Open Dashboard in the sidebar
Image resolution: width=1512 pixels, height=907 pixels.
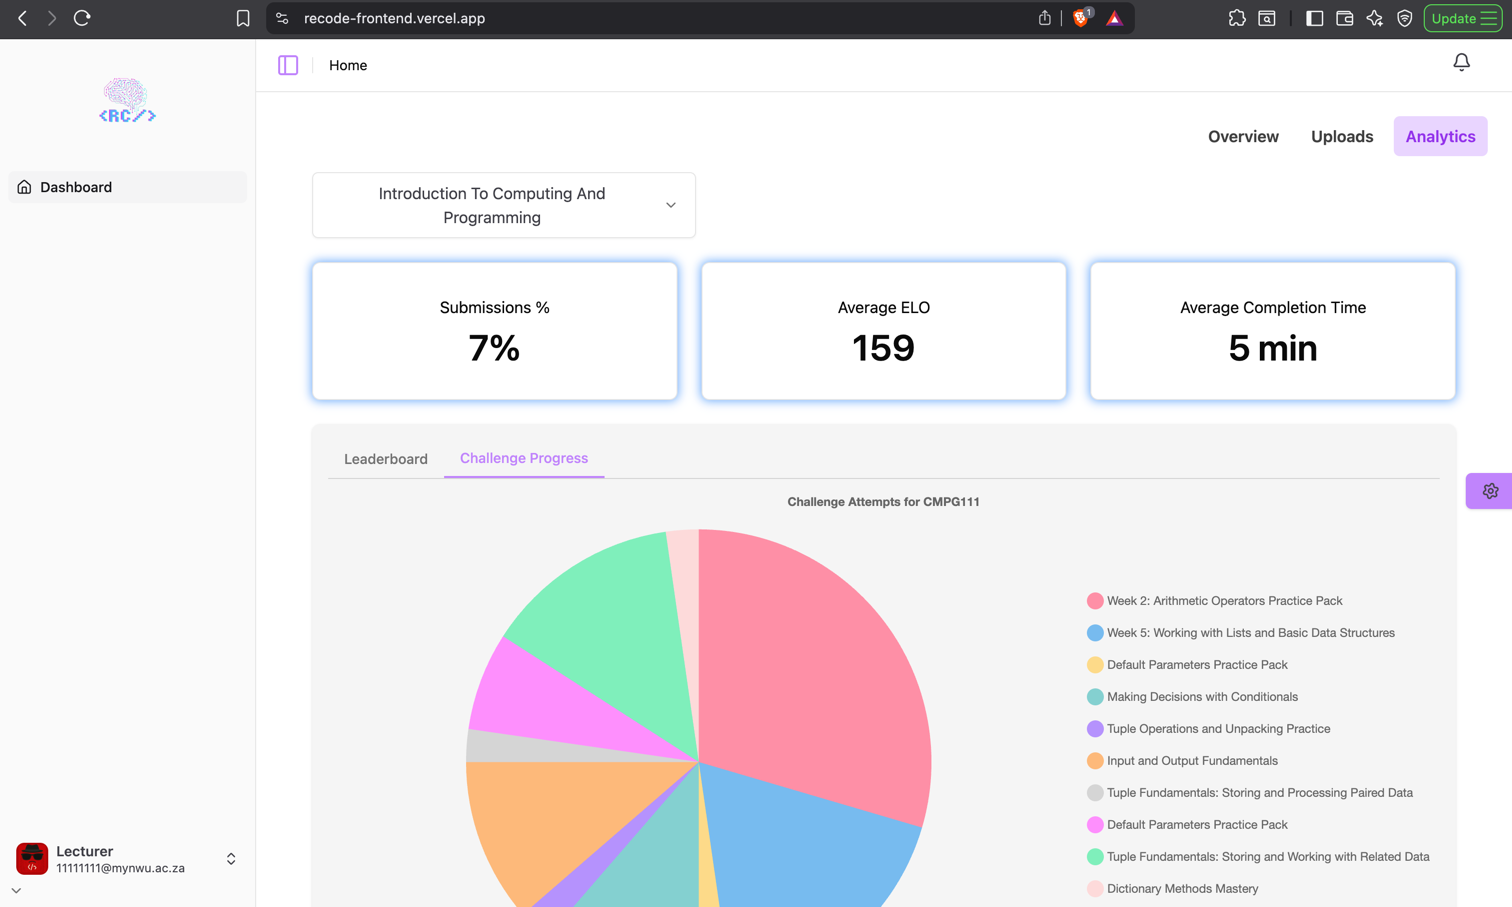[127, 187]
